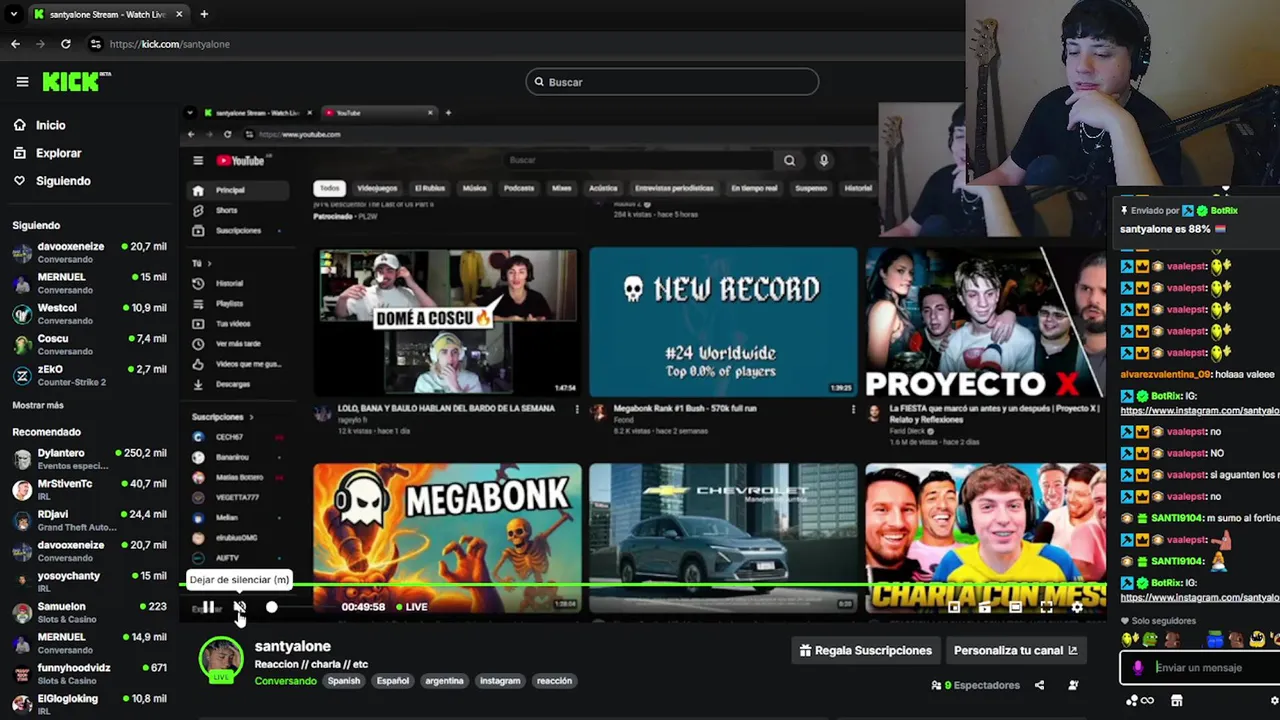Select the YouTube tab in streamed browser

pos(378,113)
